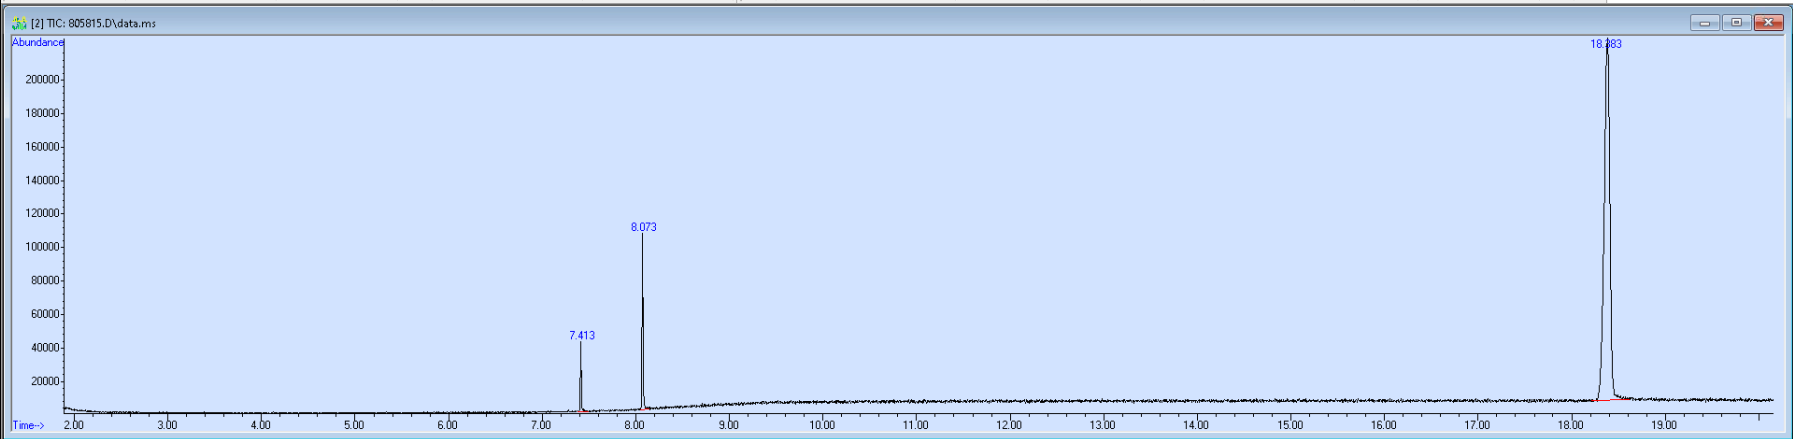Maximize the TIC chromatogram window
1793x439 pixels.
click(1736, 22)
